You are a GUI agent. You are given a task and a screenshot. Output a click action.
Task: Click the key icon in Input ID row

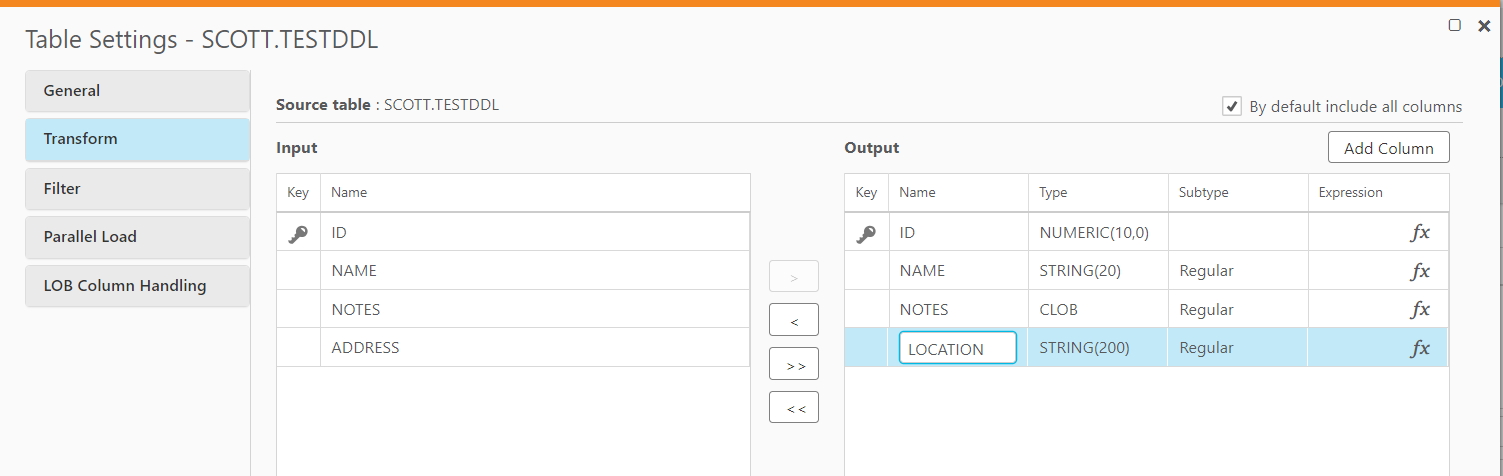[x=298, y=233]
